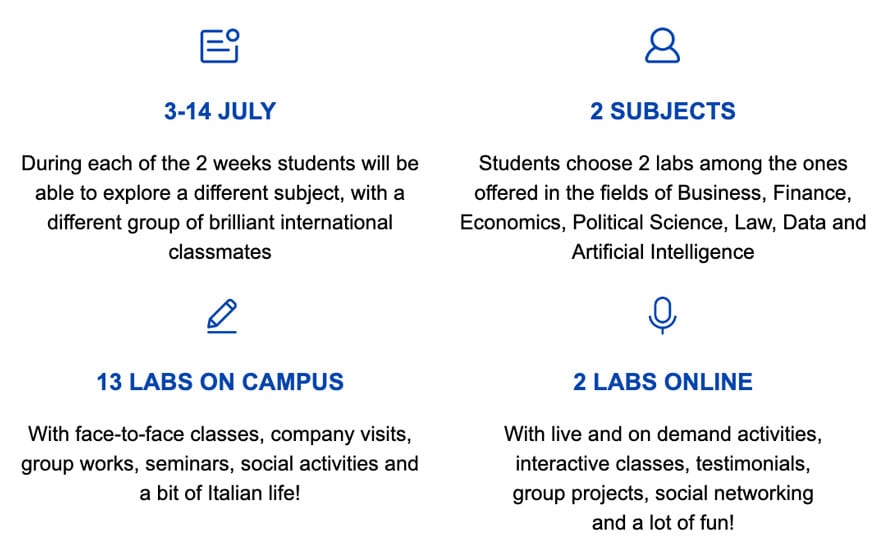Viewport: 888px width, 553px height.
Task: Click the "a bit of Italian life!" line
Action: [x=220, y=494]
